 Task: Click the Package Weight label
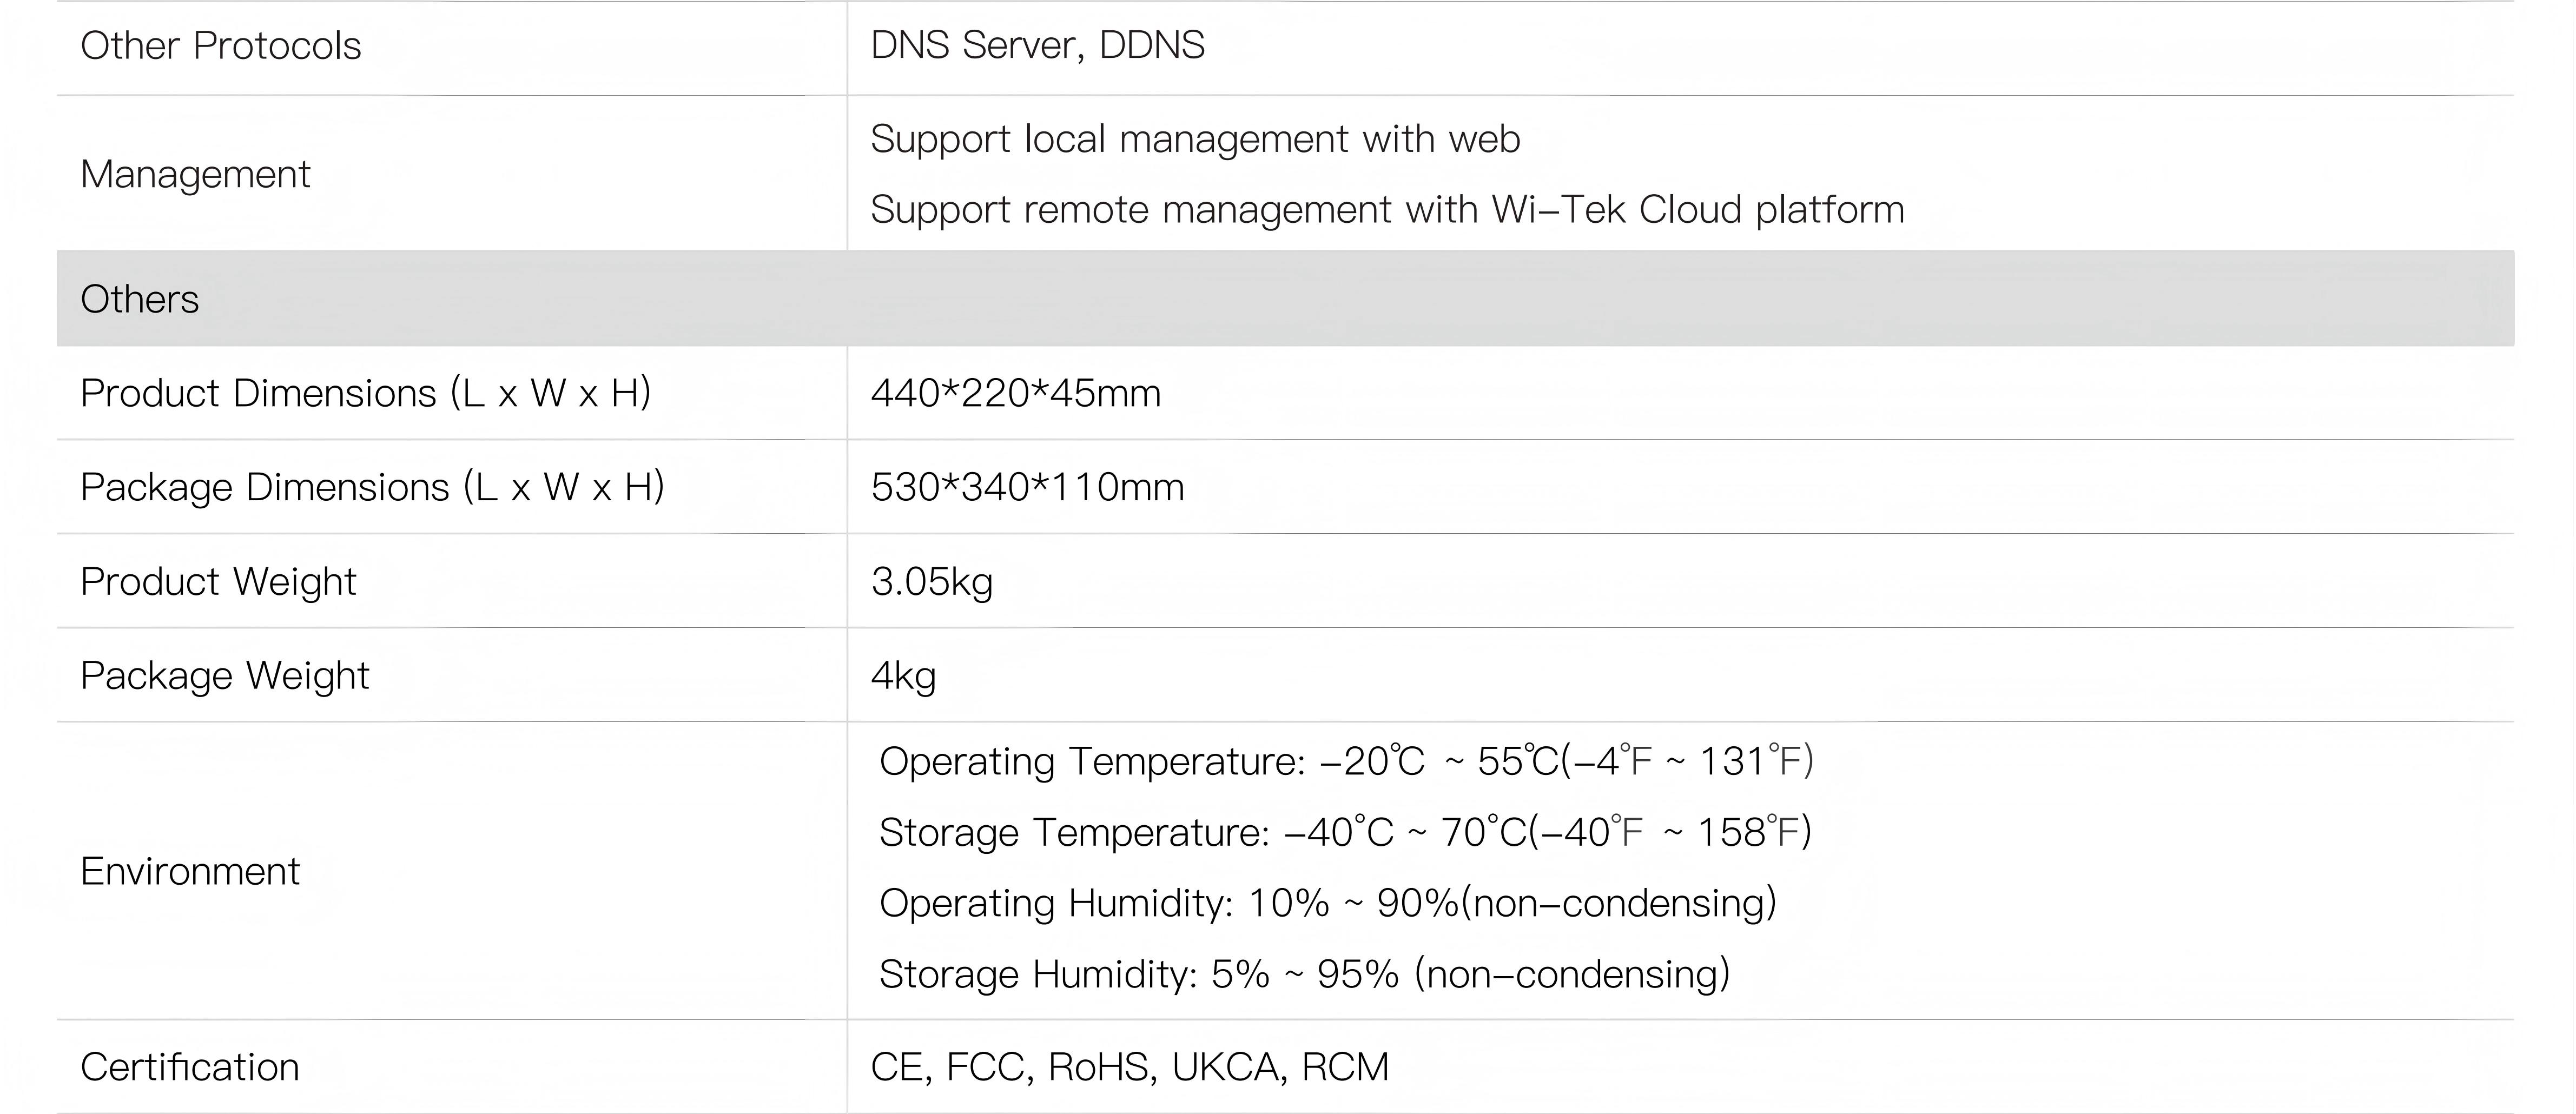(x=225, y=675)
